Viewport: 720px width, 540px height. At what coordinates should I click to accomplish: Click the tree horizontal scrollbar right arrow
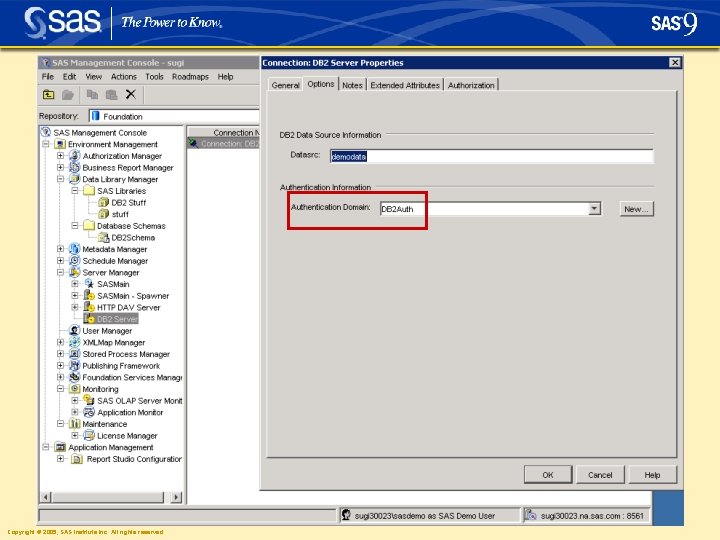click(x=176, y=497)
